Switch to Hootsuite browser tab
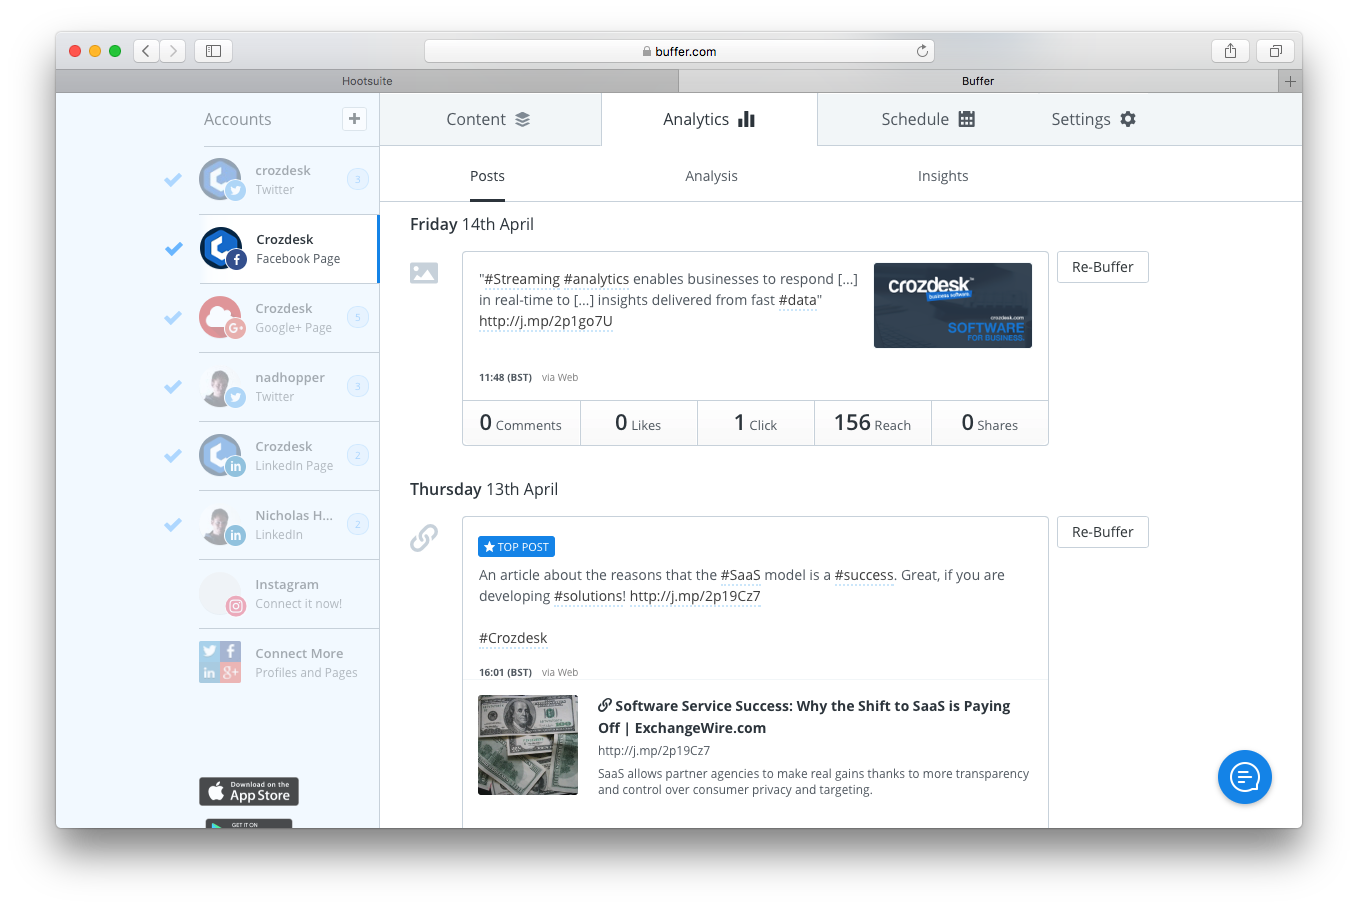1358x908 pixels. coord(367,81)
